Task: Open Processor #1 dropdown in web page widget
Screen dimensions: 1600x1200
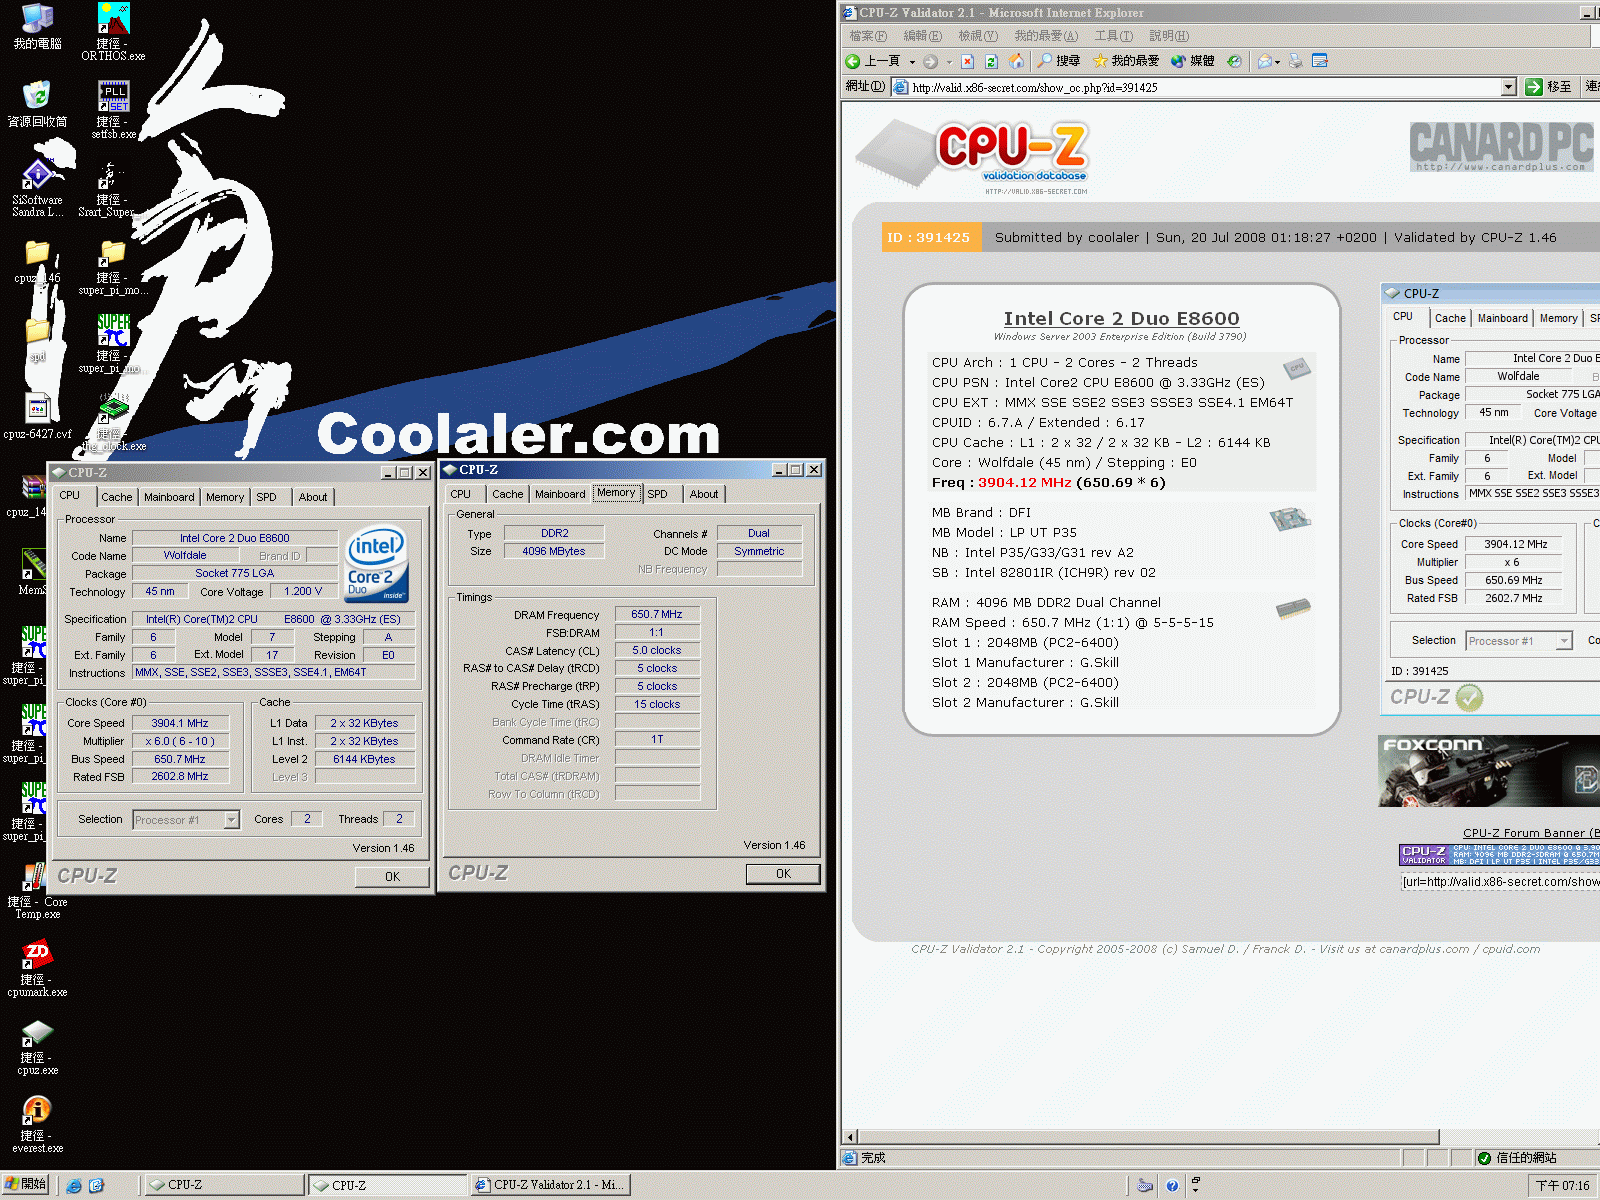Action: click(1565, 641)
